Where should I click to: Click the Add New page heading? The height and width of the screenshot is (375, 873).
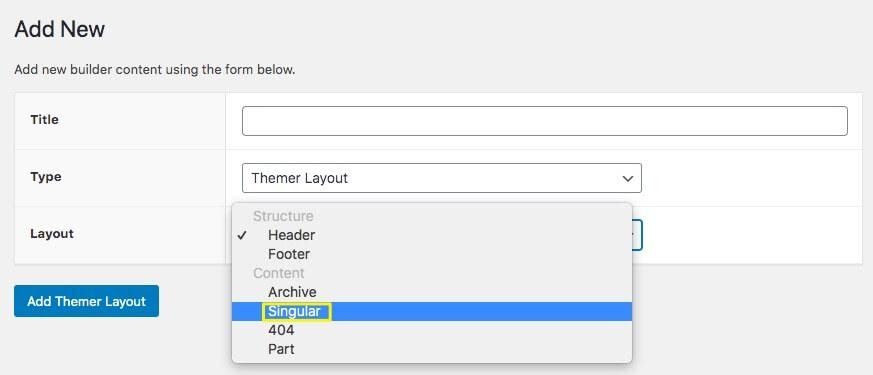60,29
